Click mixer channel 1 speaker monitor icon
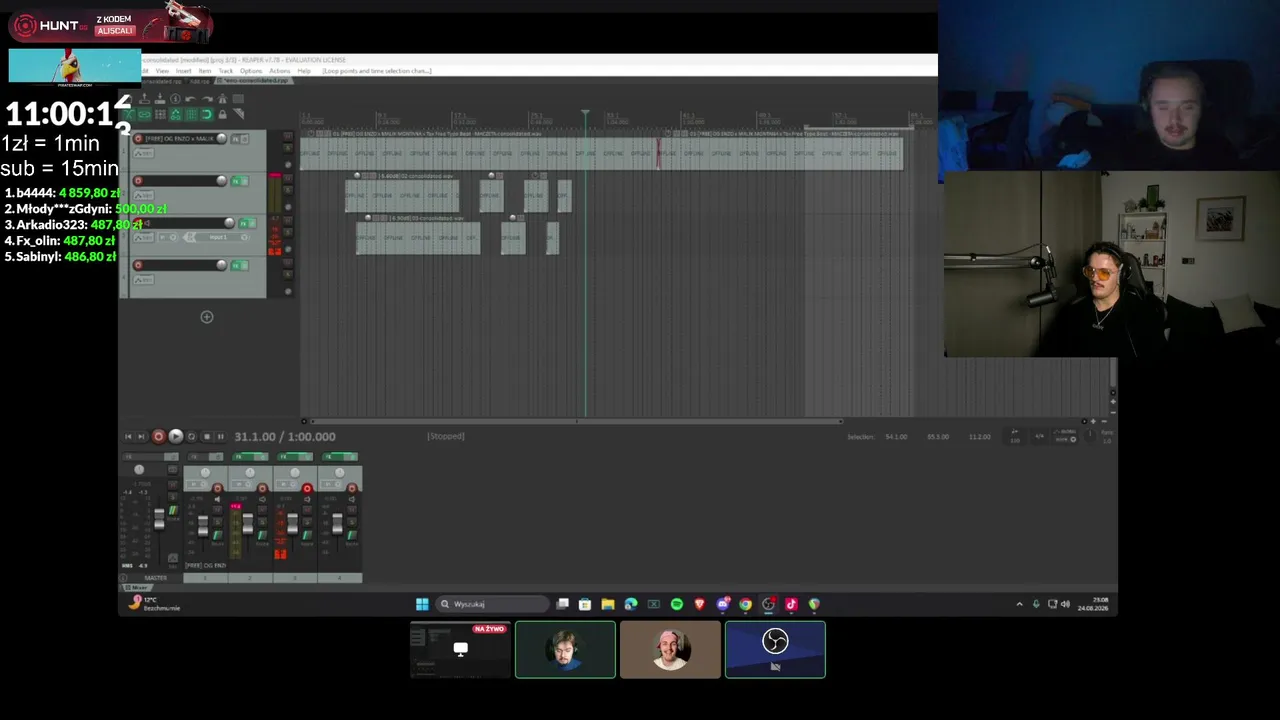Viewport: 1280px width, 720px height. [x=218, y=499]
